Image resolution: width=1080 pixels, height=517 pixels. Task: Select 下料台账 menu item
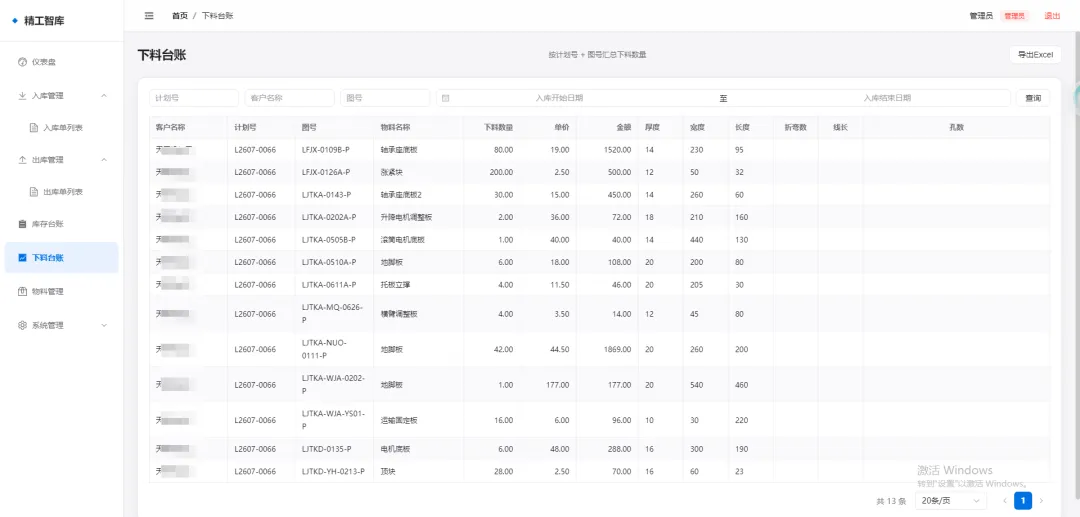coord(61,257)
